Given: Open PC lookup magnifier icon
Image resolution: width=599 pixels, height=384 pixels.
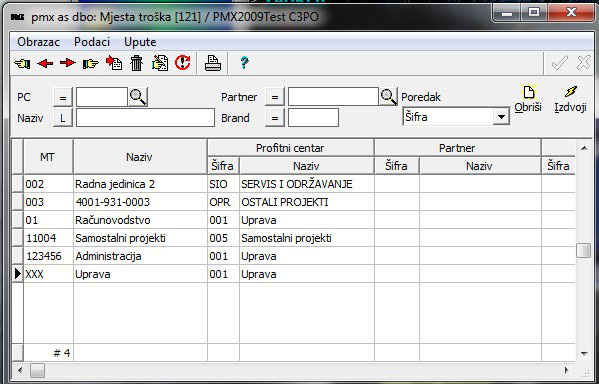Looking at the screenshot, I should pyautogui.click(x=138, y=97).
